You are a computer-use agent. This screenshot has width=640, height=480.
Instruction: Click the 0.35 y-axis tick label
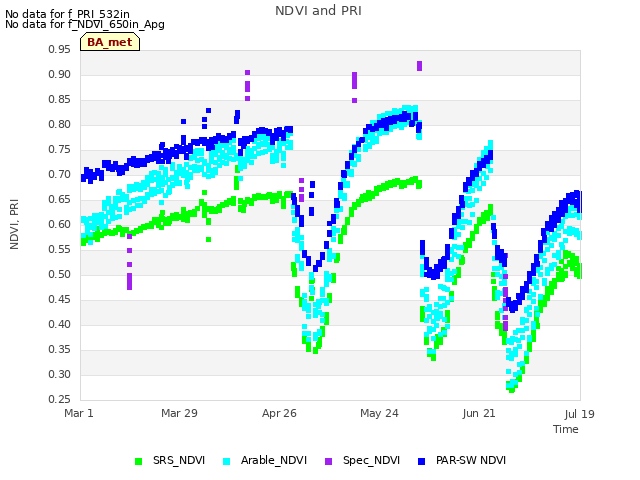(x=60, y=350)
